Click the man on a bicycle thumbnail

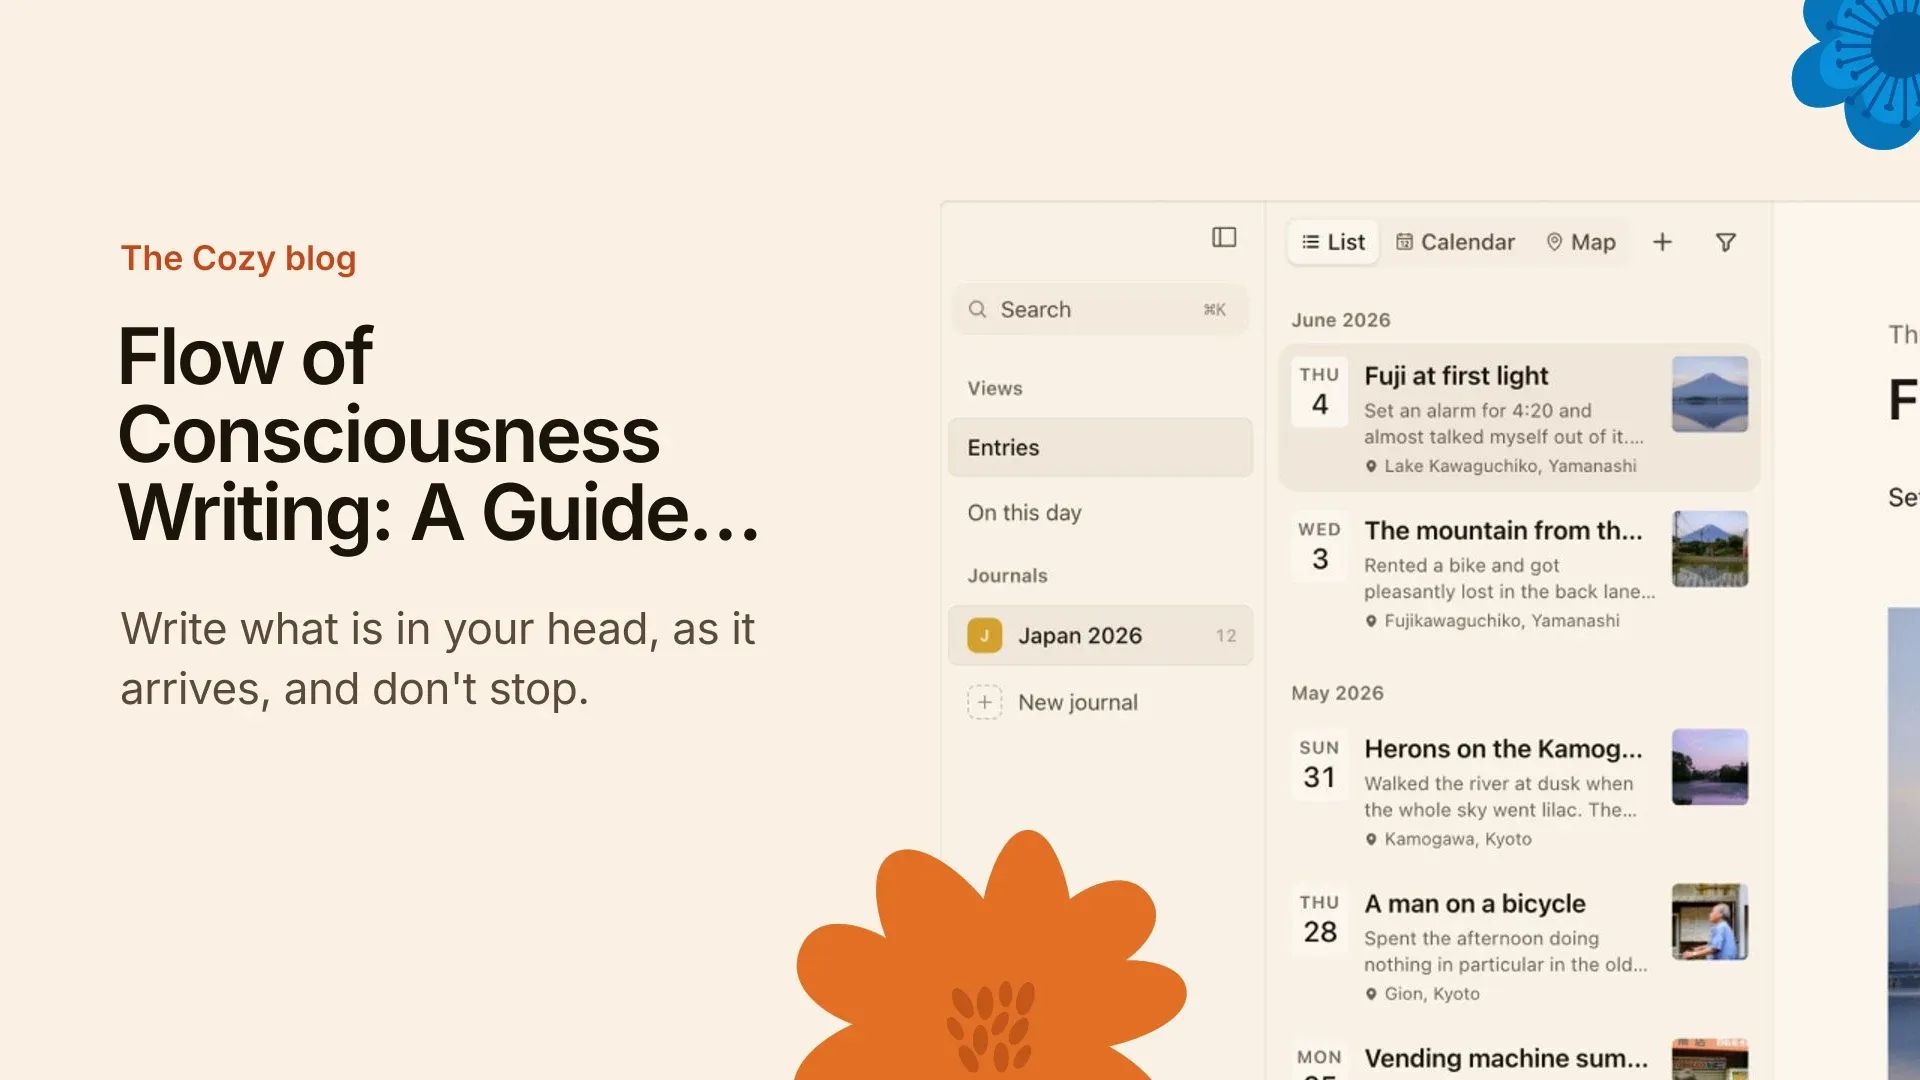[1710, 922]
